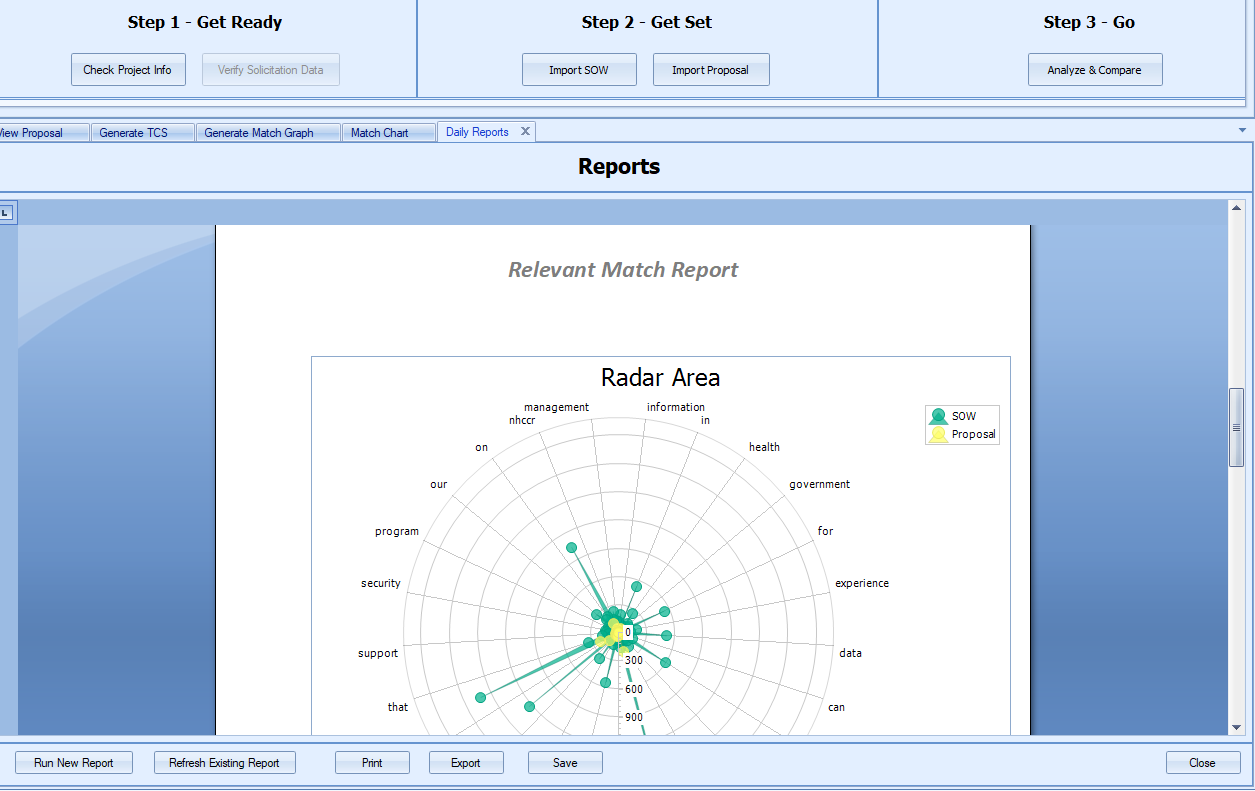This screenshot has width=1255, height=791.
Task: Click the scrollbar down arrow icon
Action: (1234, 727)
